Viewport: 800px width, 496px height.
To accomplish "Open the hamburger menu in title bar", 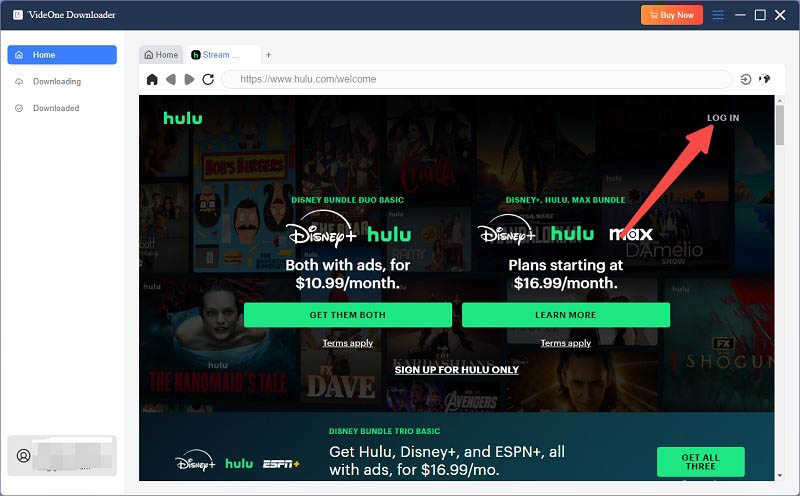I will [x=718, y=15].
